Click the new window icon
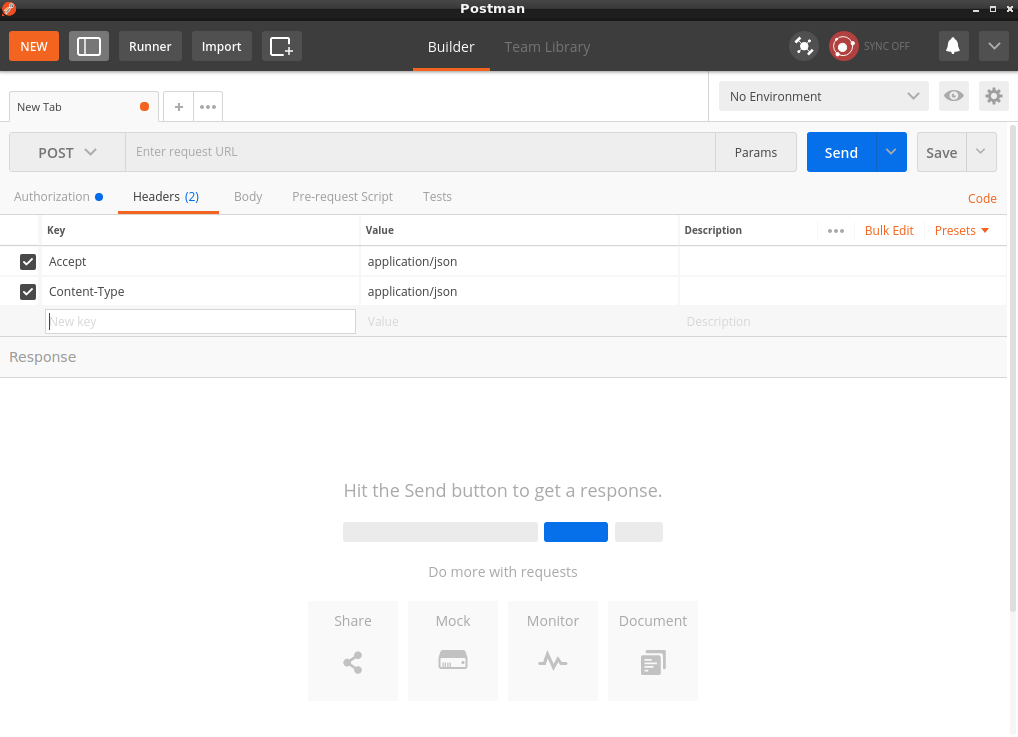Image resolution: width=1018 pixels, height=737 pixels. [x=281, y=46]
